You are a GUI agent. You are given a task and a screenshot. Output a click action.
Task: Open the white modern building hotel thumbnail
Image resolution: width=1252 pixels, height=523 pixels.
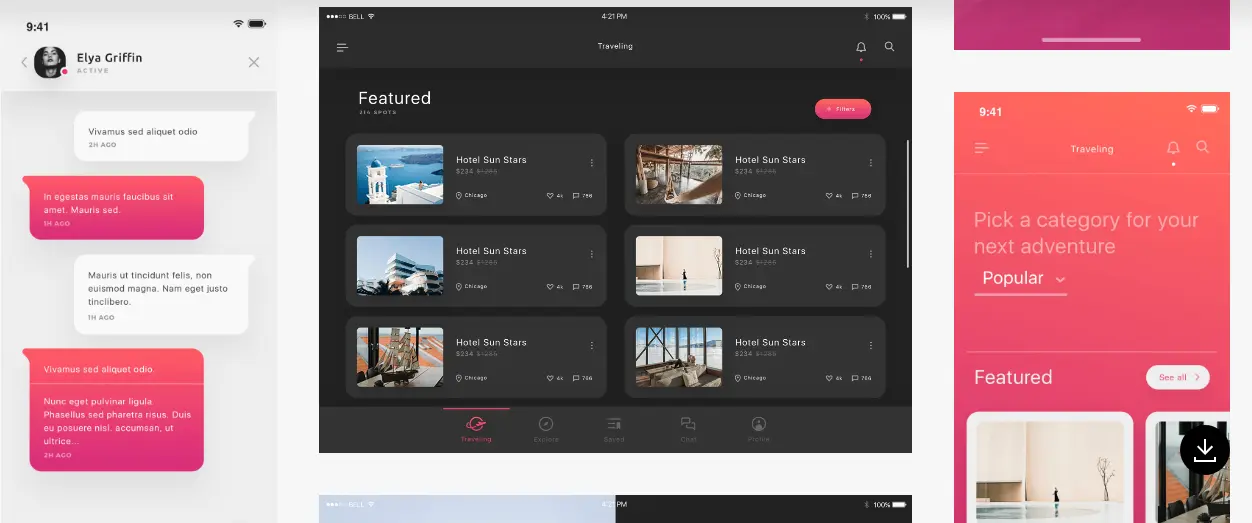pyautogui.click(x=400, y=266)
